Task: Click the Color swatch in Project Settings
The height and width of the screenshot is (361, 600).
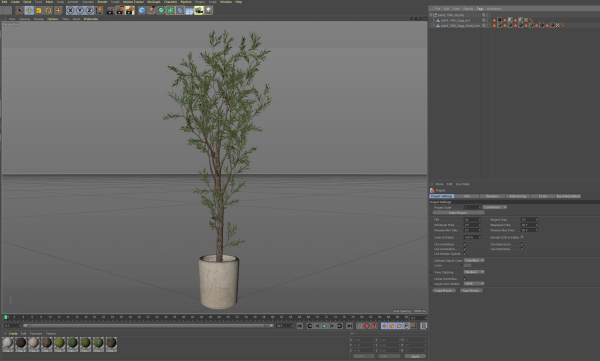Action: [468, 265]
